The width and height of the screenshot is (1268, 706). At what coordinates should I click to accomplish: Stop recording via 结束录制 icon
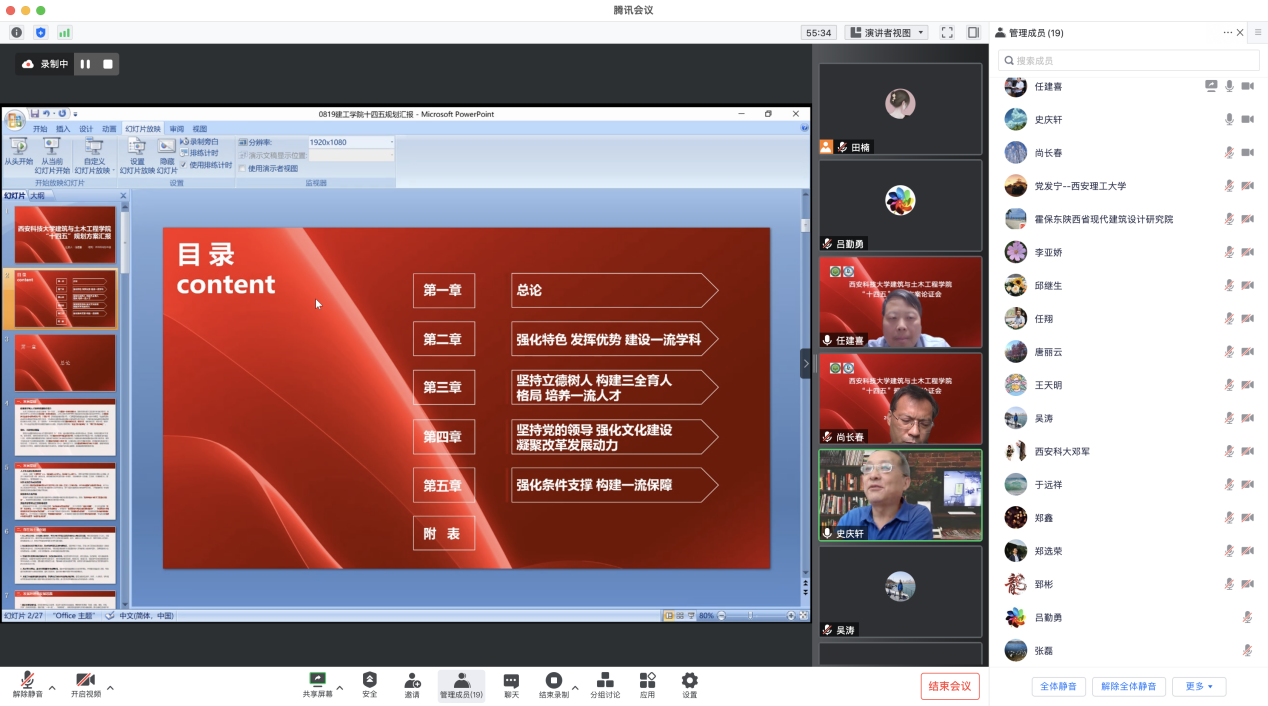click(553, 680)
